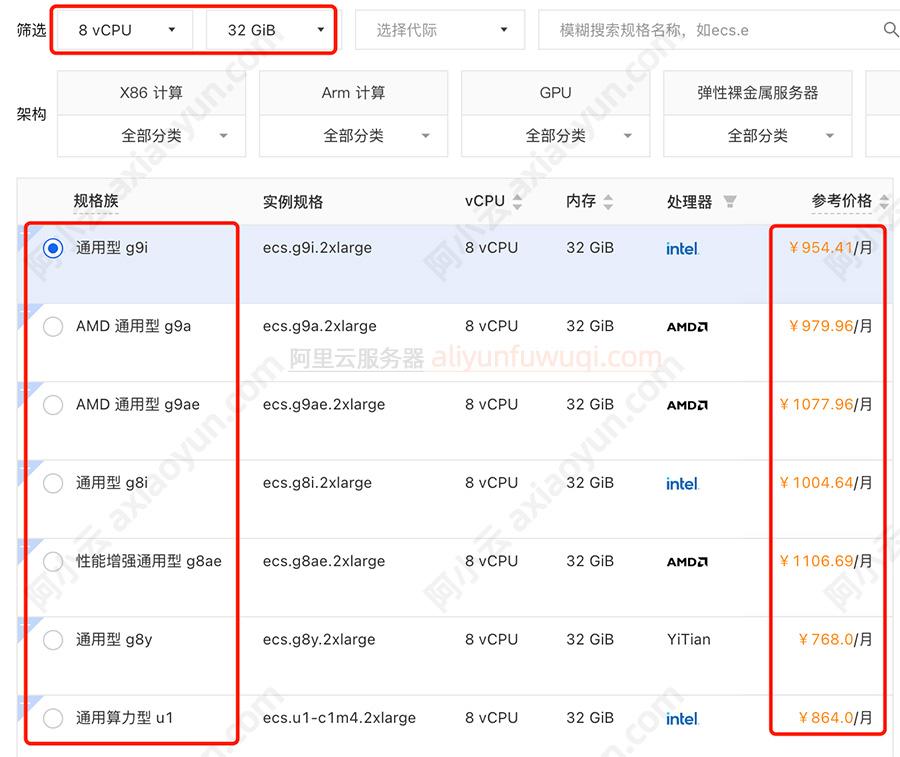The image size is (900, 757).
Task: Open the 8 vCPU filter dropdown
Action: pos(125,30)
